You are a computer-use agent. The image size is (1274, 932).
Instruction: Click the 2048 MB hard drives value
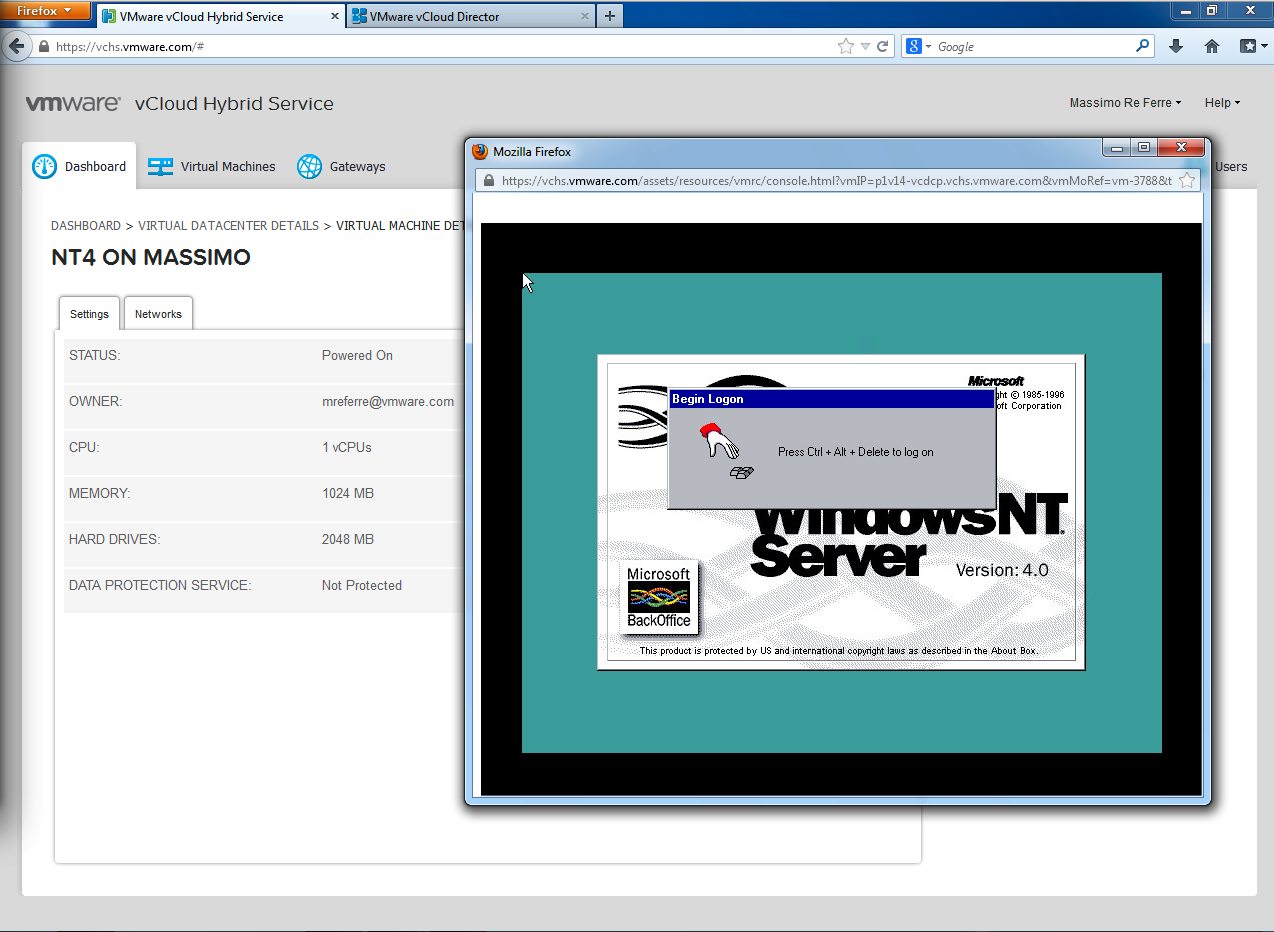point(348,539)
